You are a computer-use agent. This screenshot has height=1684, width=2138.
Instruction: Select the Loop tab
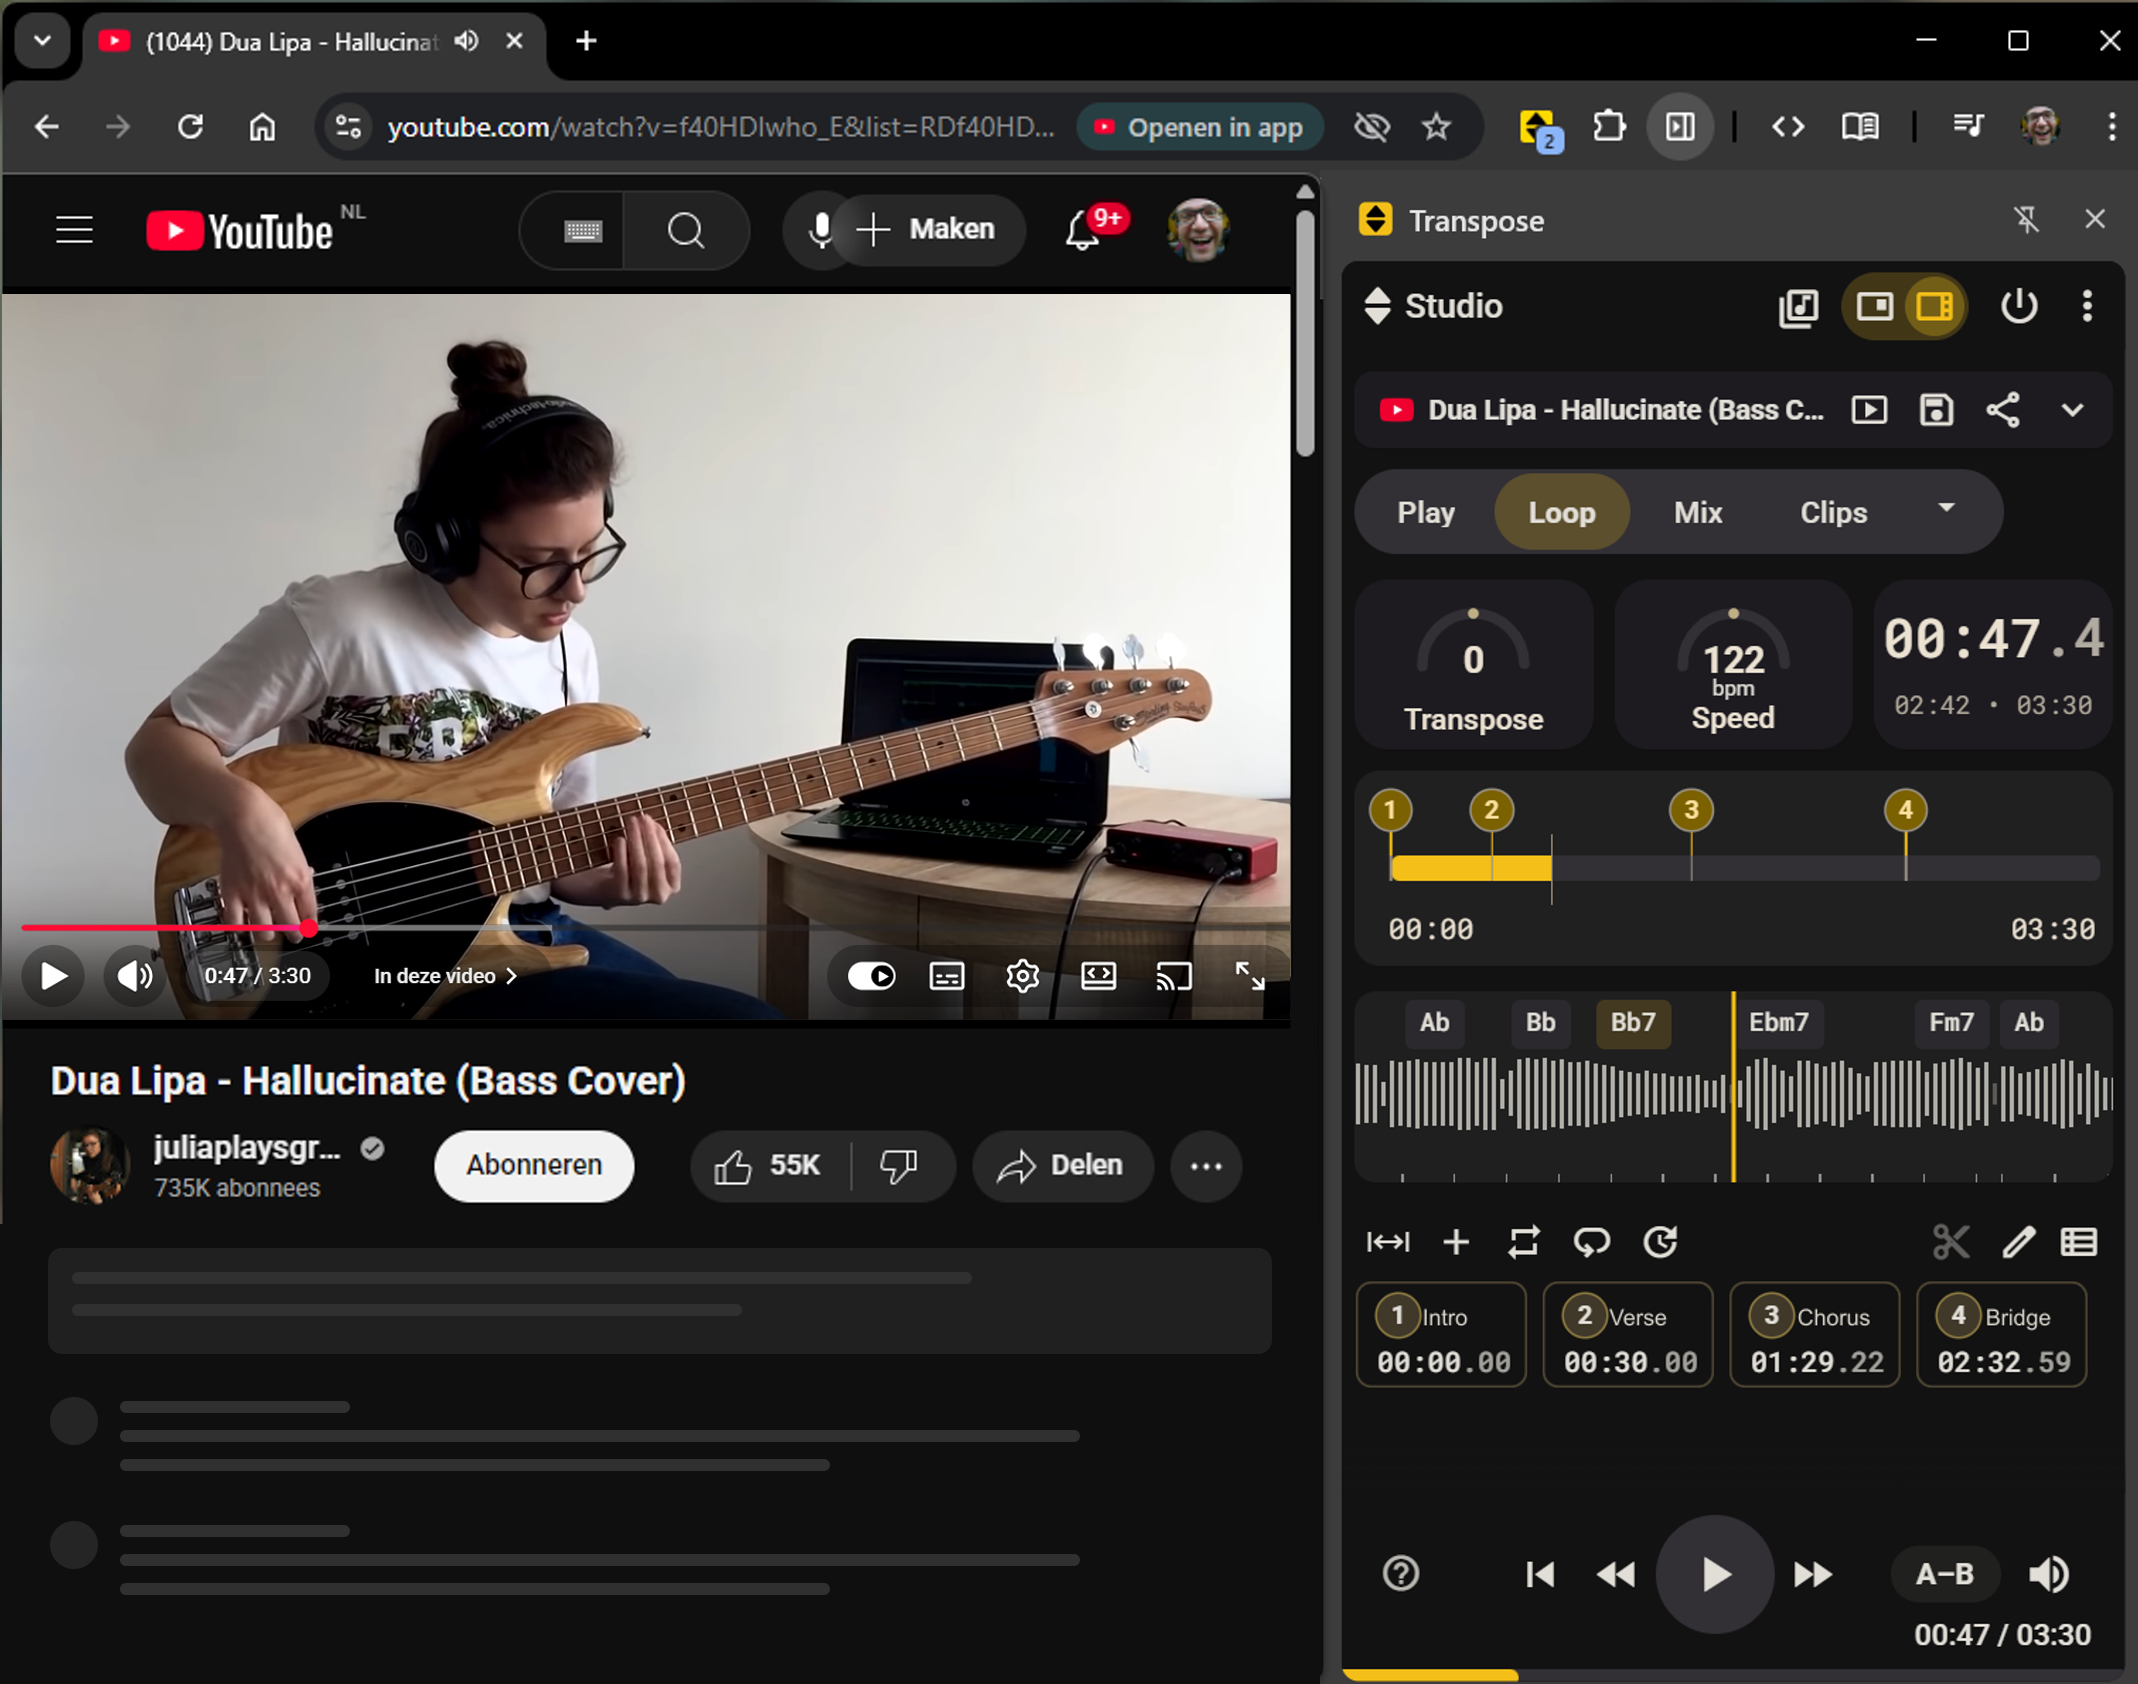[x=1561, y=513]
